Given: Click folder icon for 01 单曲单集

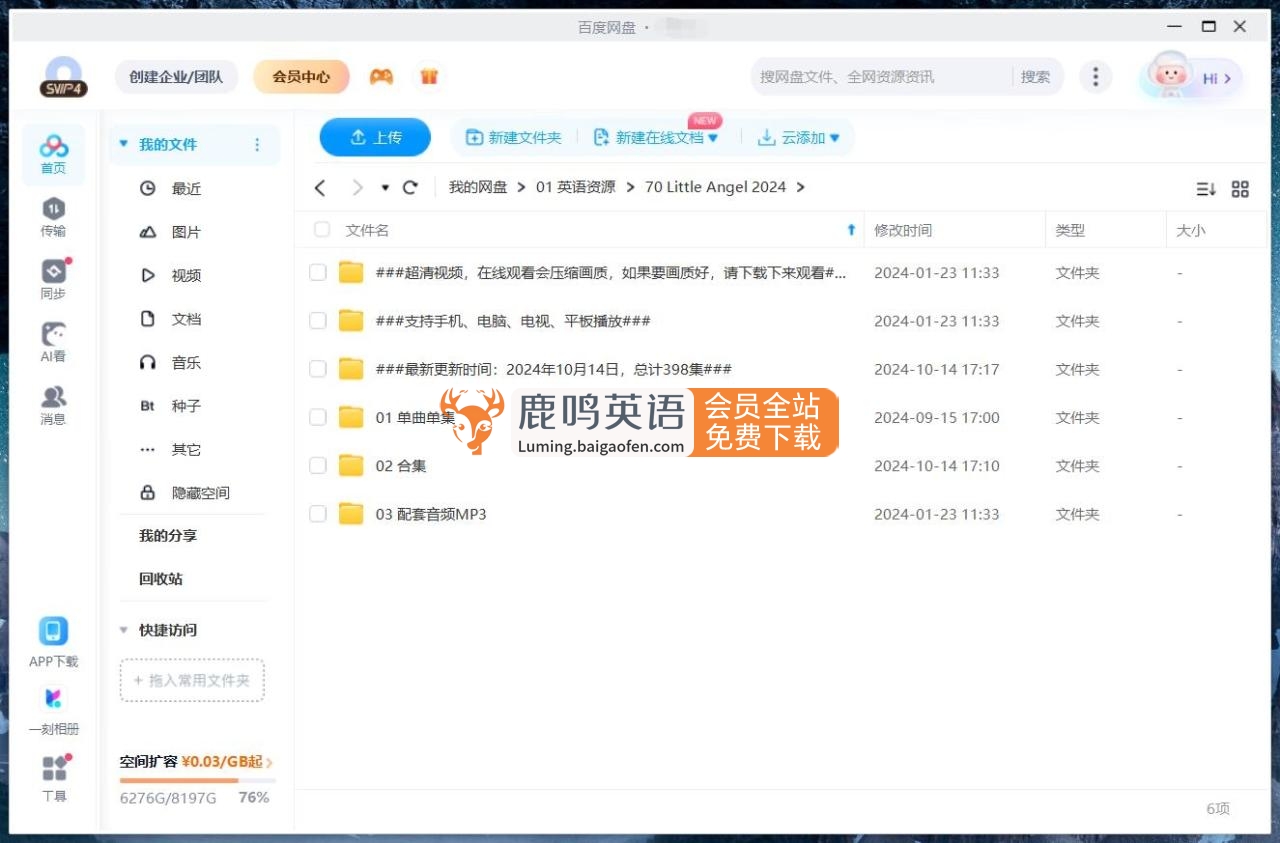Looking at the screenshot, I should (x=350, y=417).
